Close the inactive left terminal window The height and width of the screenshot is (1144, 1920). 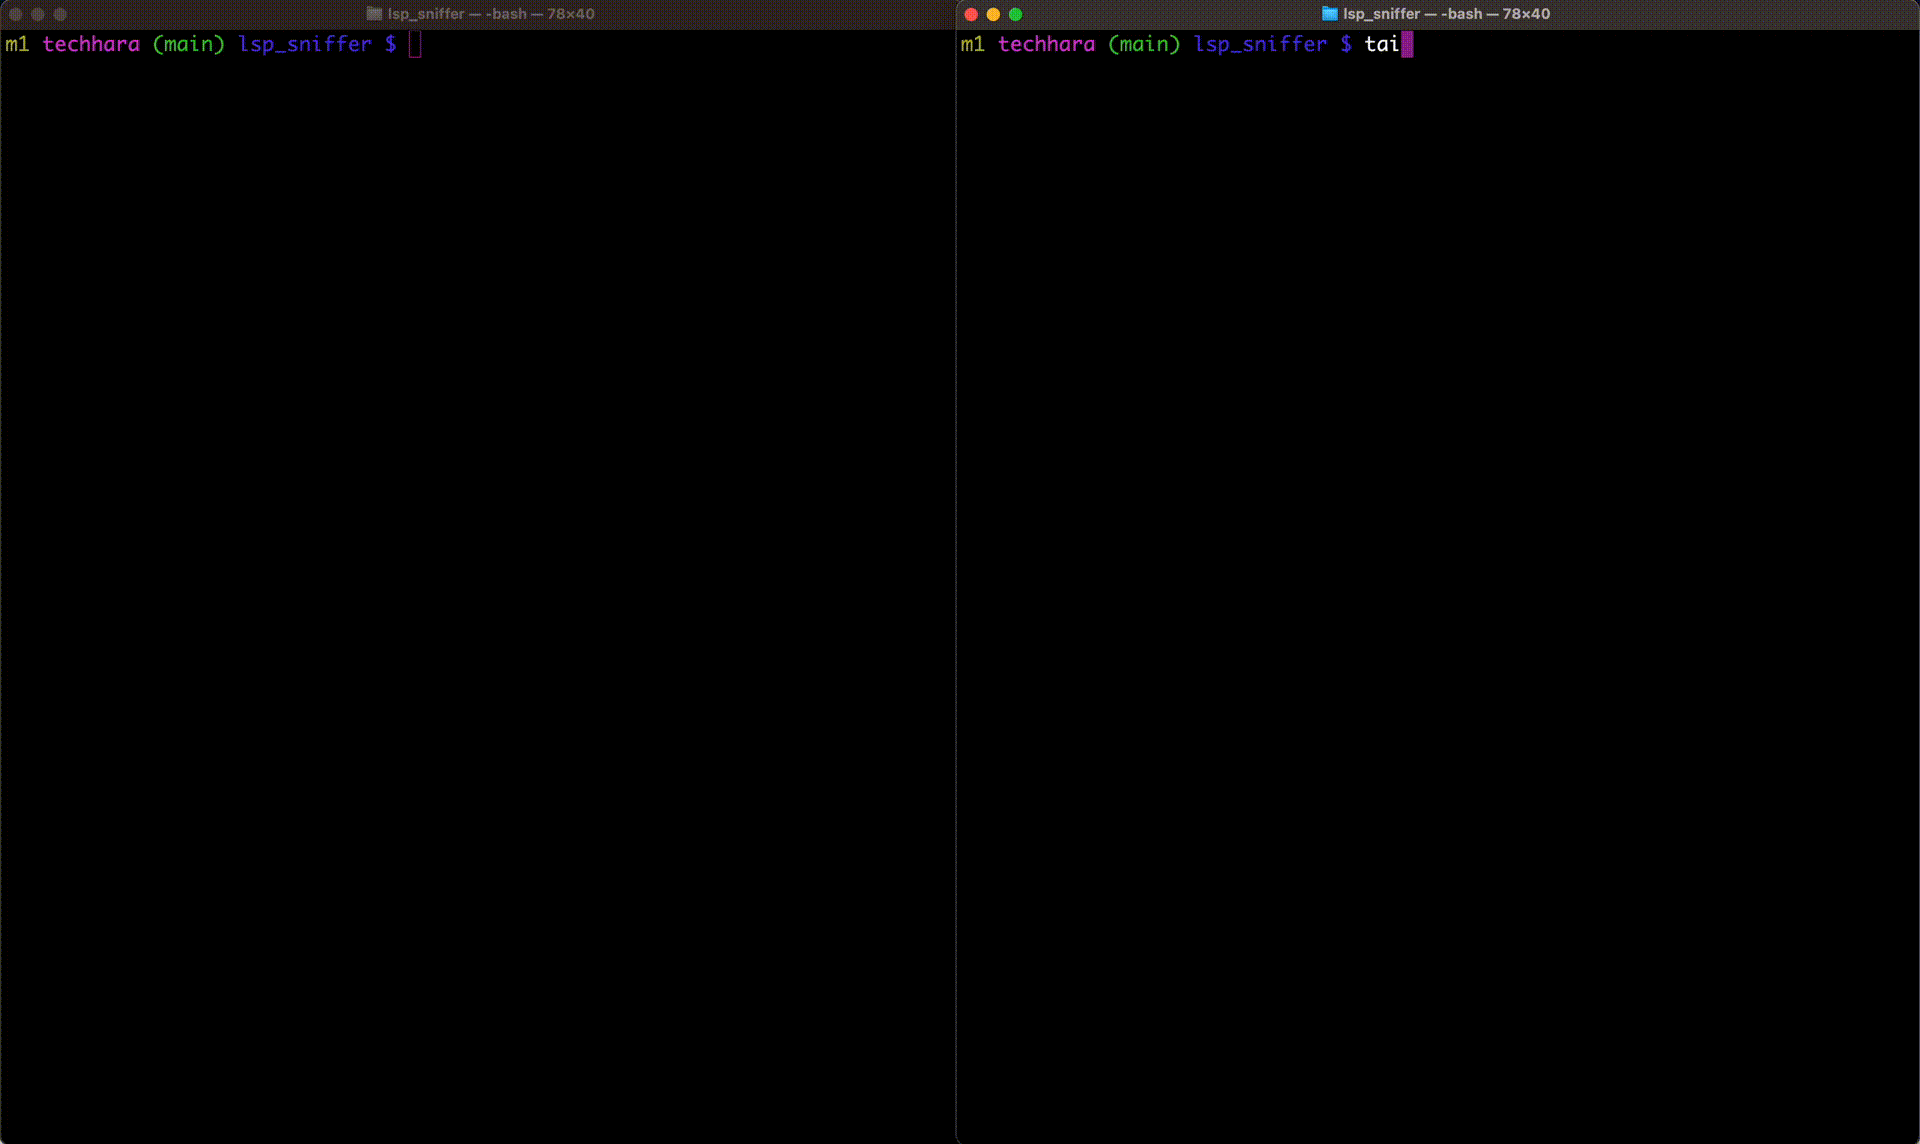click(15, 14)
